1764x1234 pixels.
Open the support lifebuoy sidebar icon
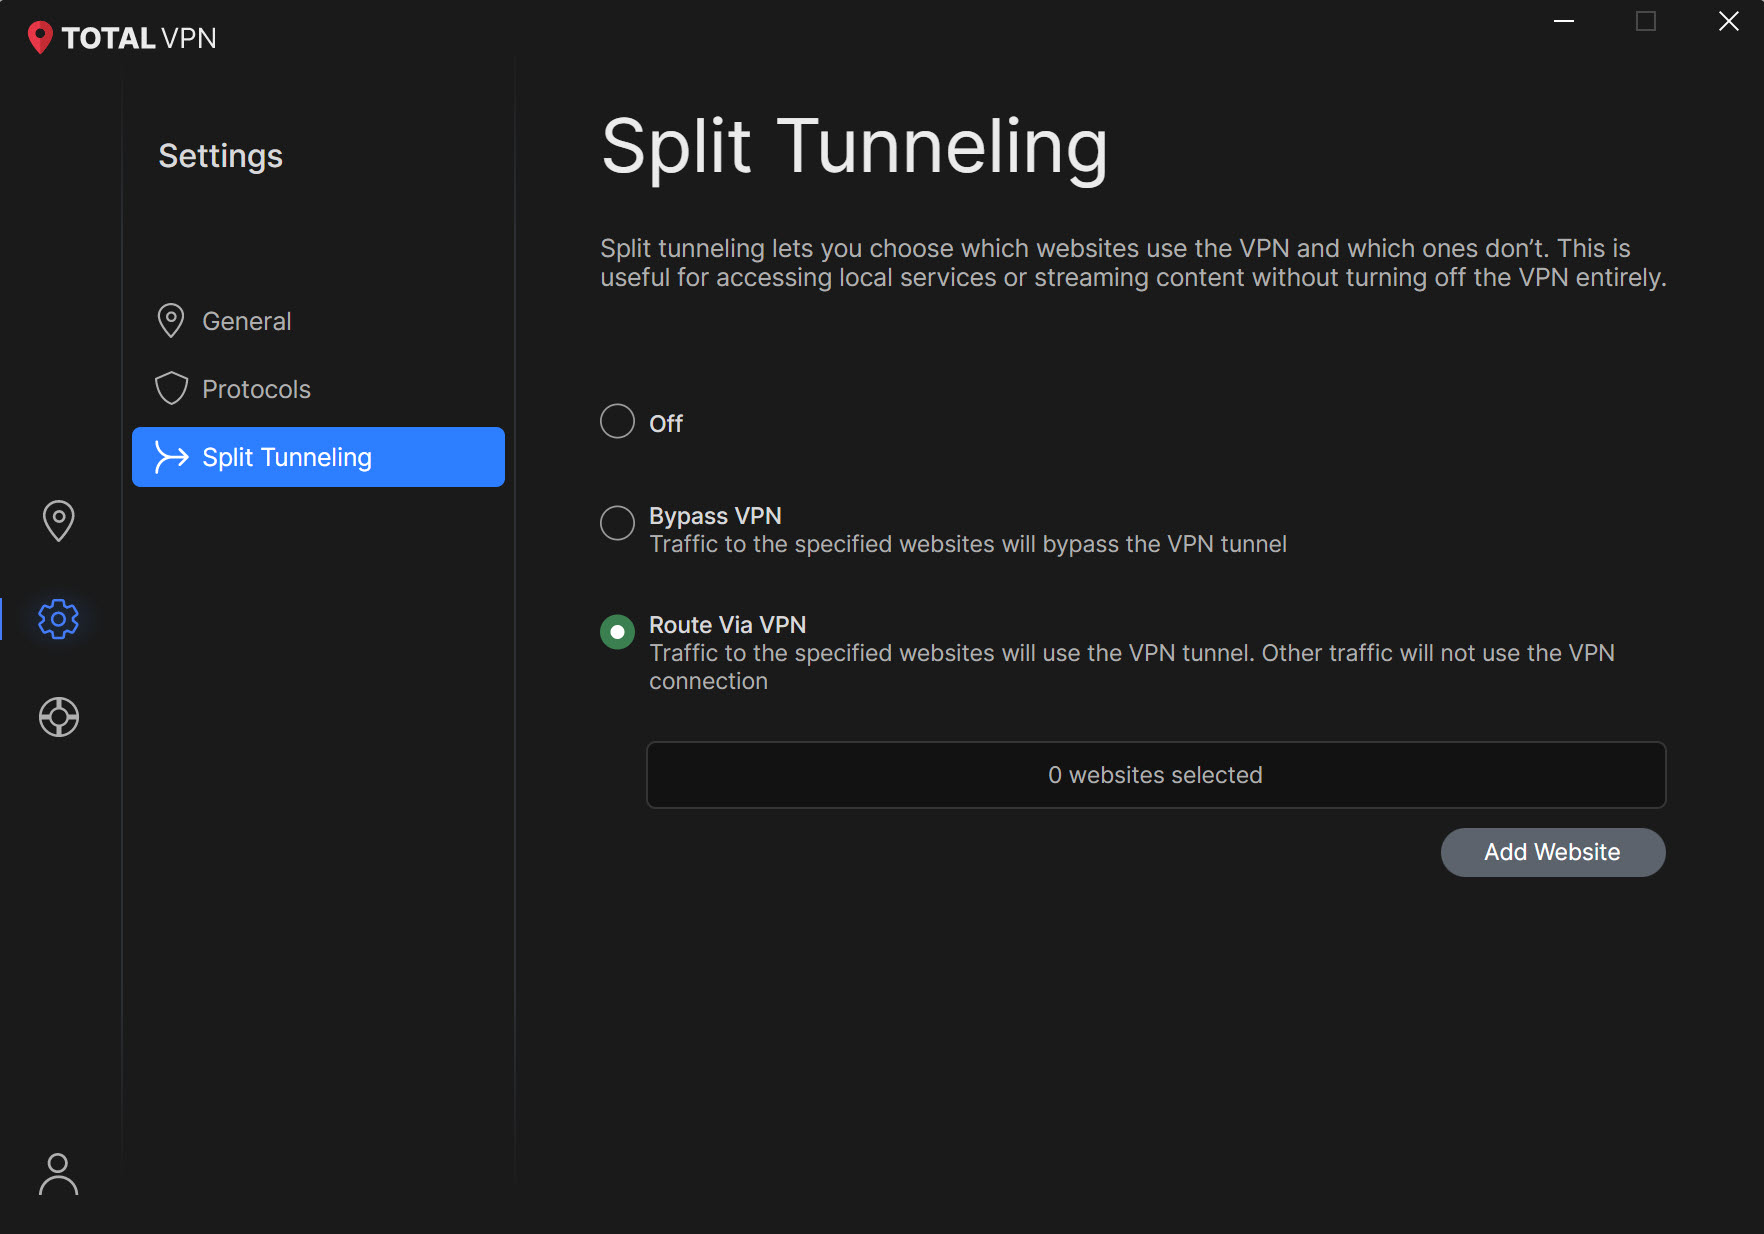coord(58,717)
